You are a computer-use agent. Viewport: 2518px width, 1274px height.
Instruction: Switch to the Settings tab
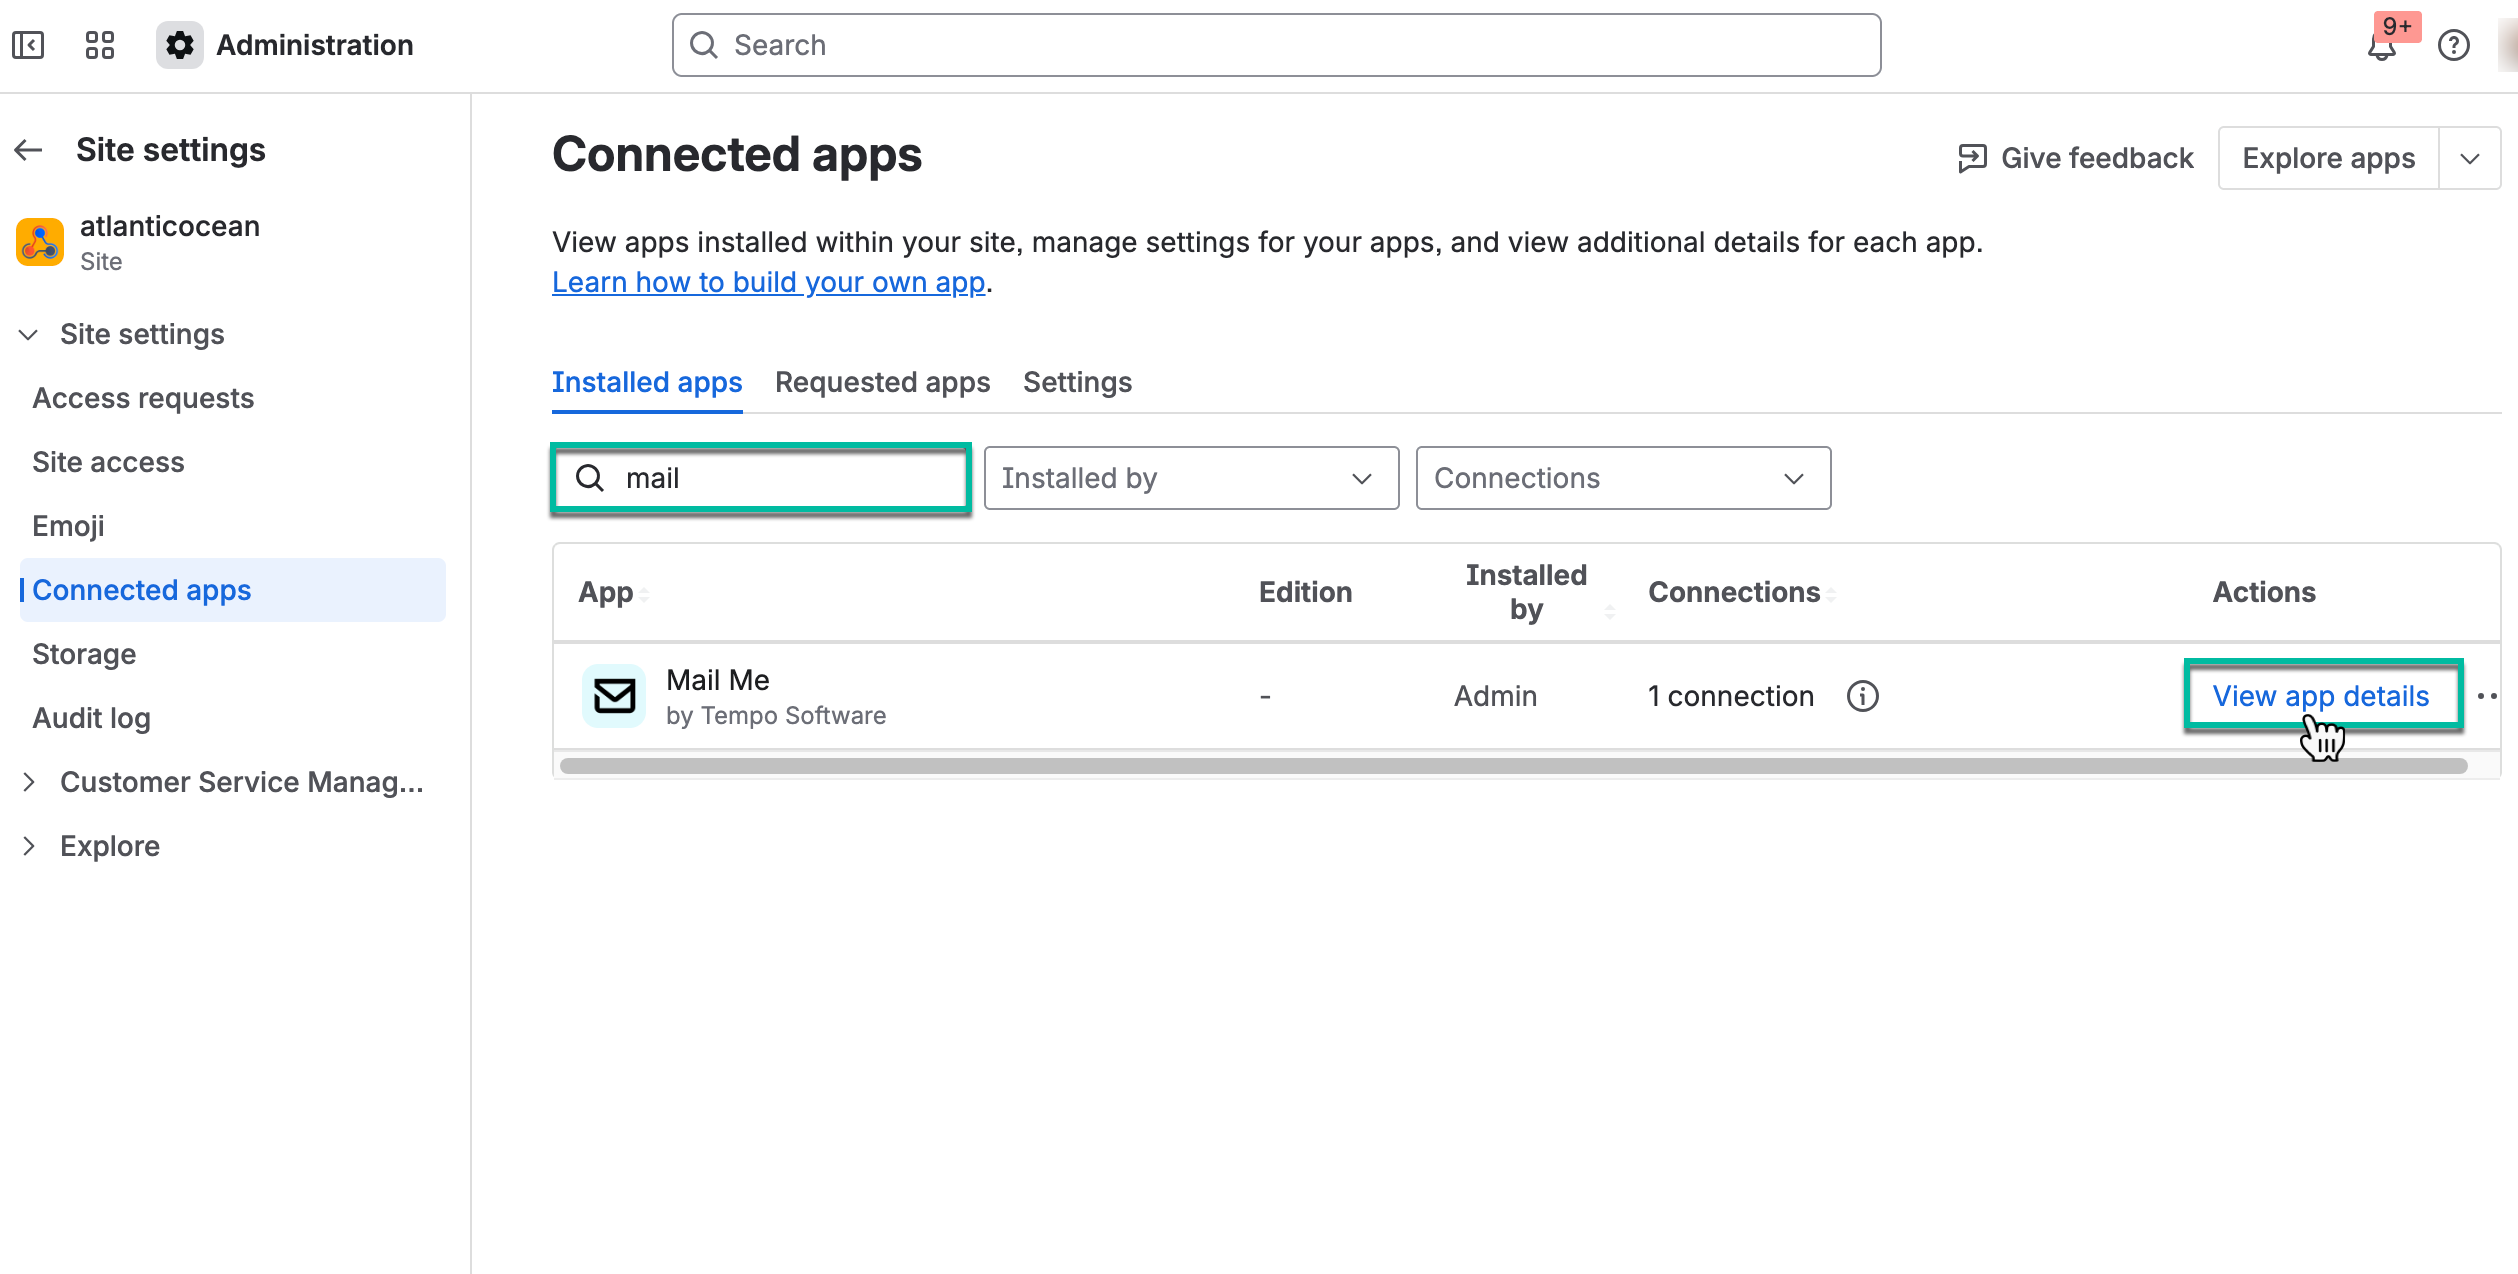coord(1077,382)
